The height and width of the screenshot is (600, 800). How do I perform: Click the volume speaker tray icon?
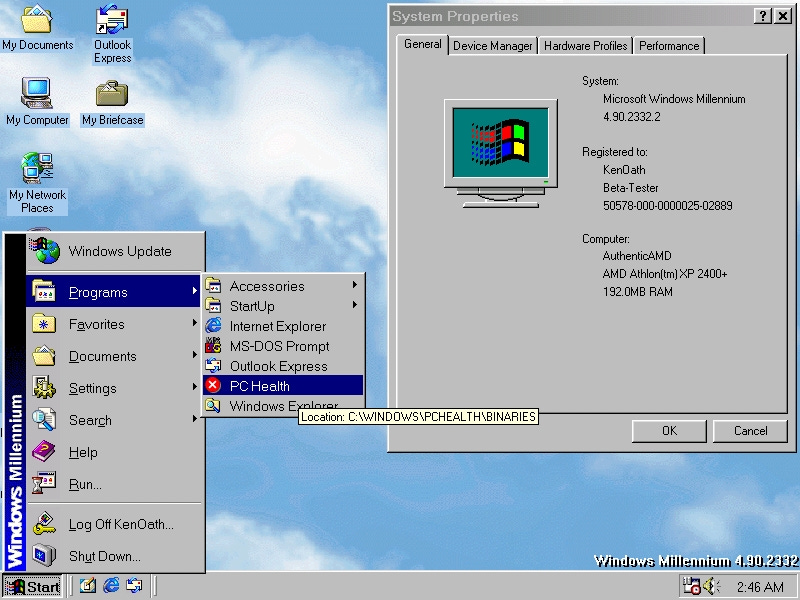pyautogui.click(x=712, y=586)
